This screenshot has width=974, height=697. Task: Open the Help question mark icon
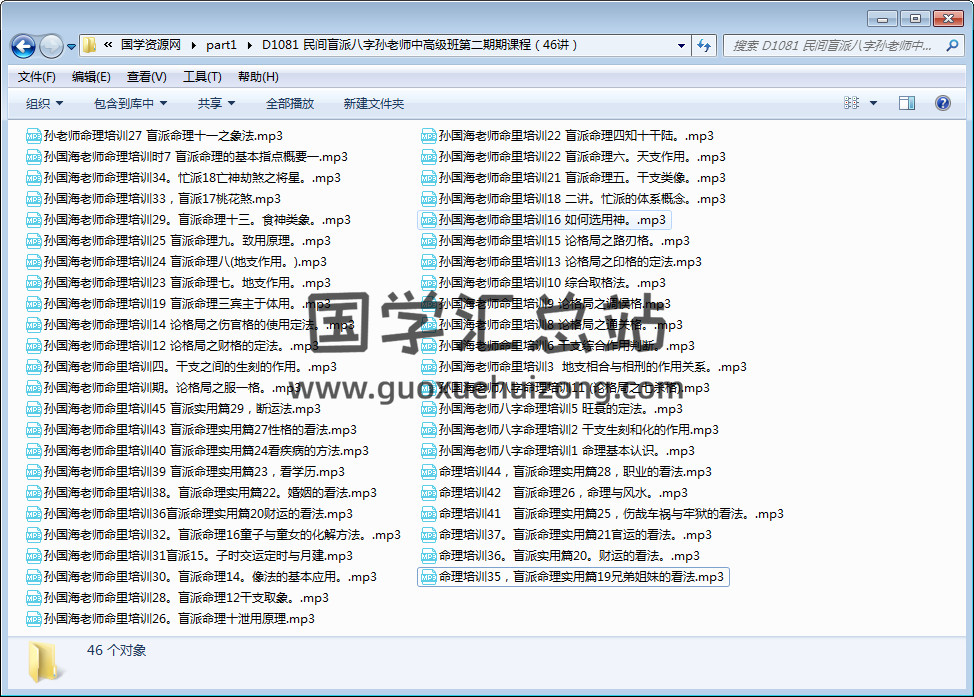(942, 103)
